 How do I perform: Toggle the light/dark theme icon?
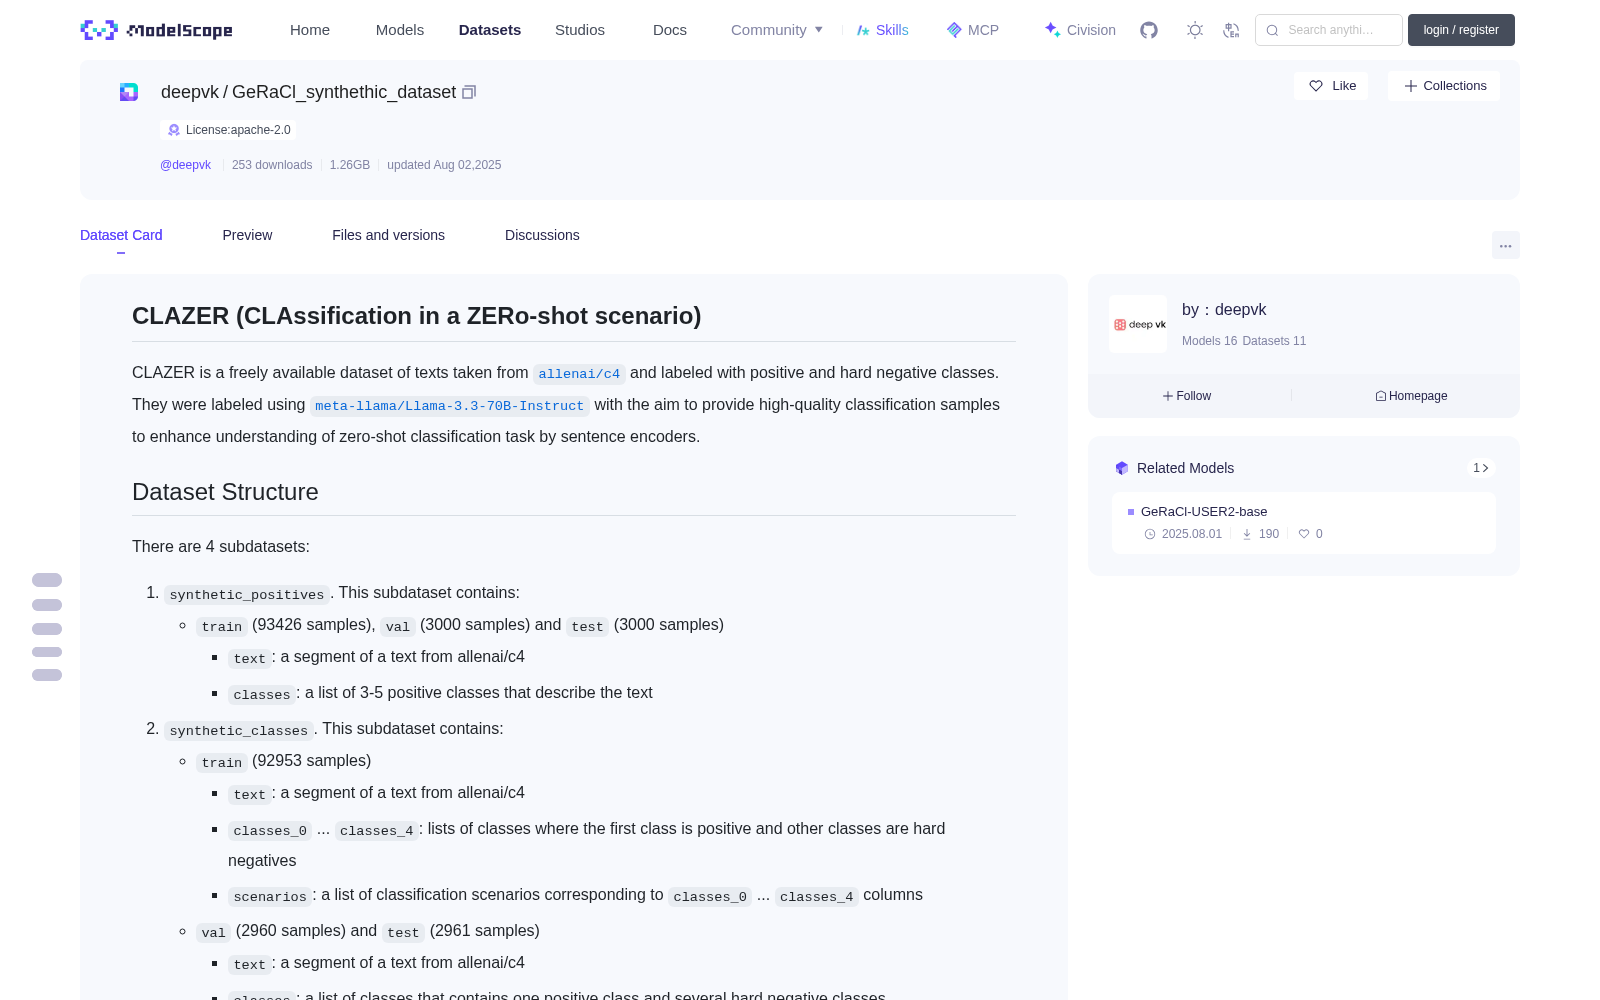[1195, 30]
